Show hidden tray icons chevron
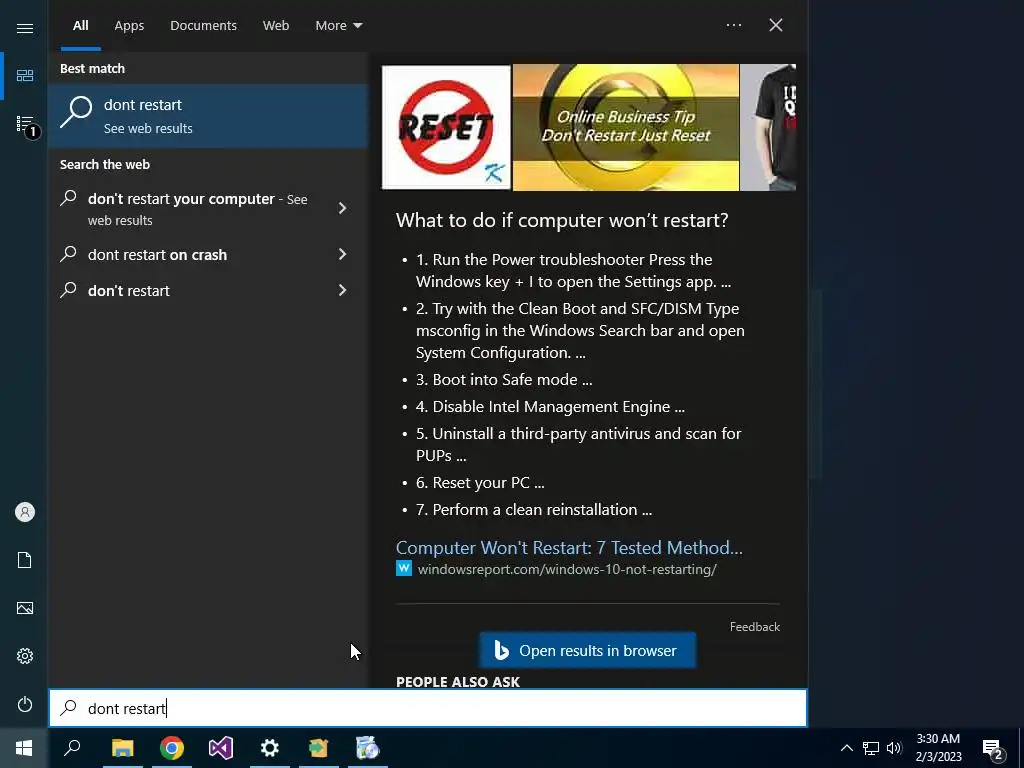This screenshot has width=1024, height=768. click(x=846, y=748)
